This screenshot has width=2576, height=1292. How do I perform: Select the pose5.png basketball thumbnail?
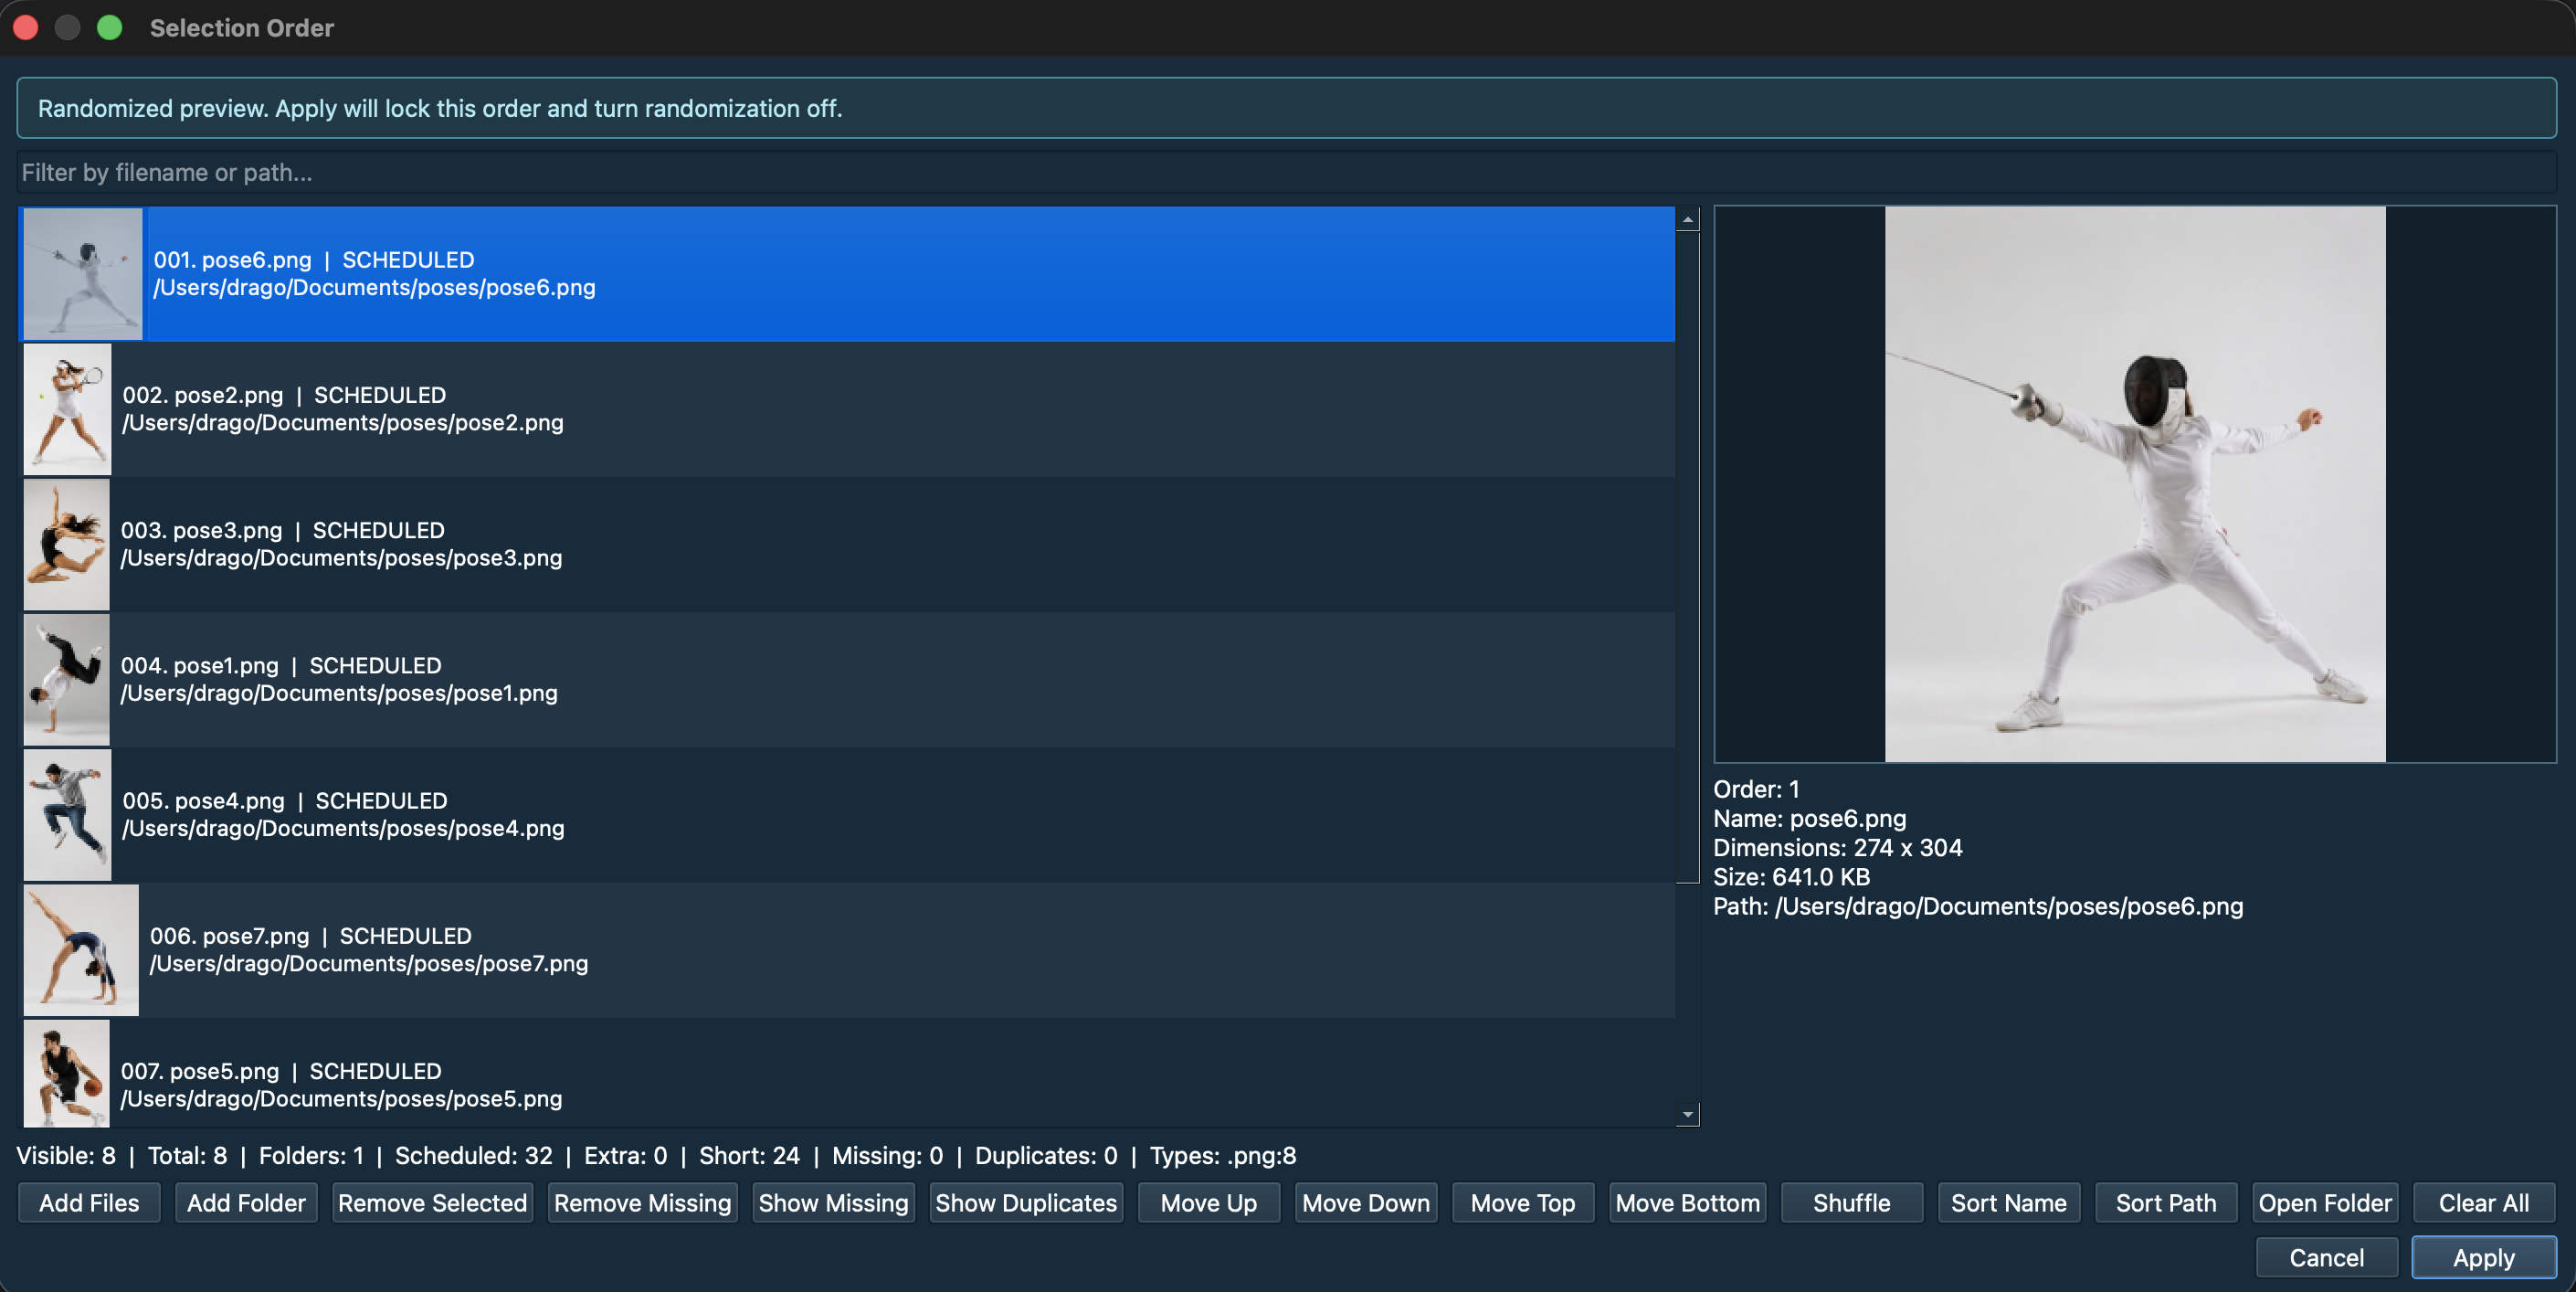[66, 1073]
